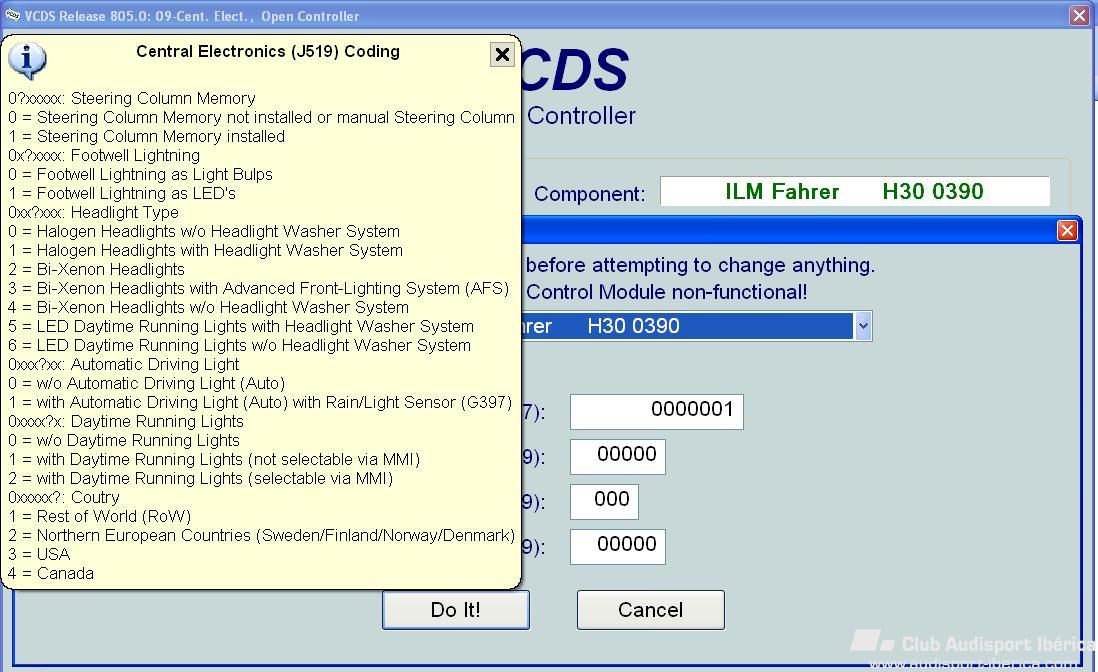Click 'before attempting to change anything.' text
This screenshot has height=672, width=1098.
point(700,265)
